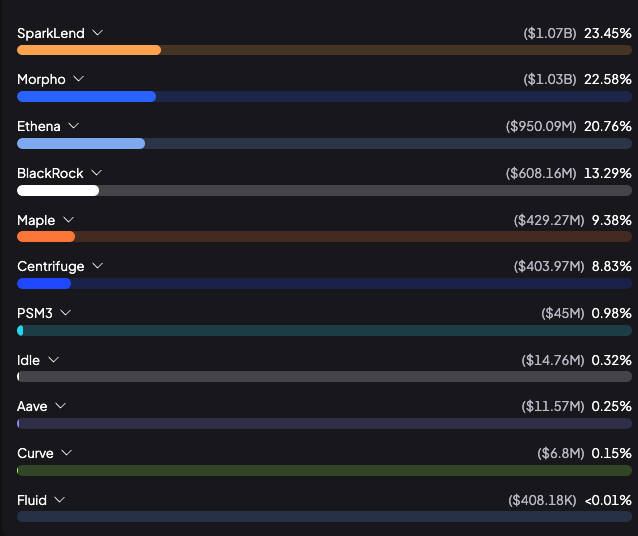The height and width of the screenshot is (536, 638).
Task: Click the ($1.07B) SparkLend amount
Action: [550, 33]
